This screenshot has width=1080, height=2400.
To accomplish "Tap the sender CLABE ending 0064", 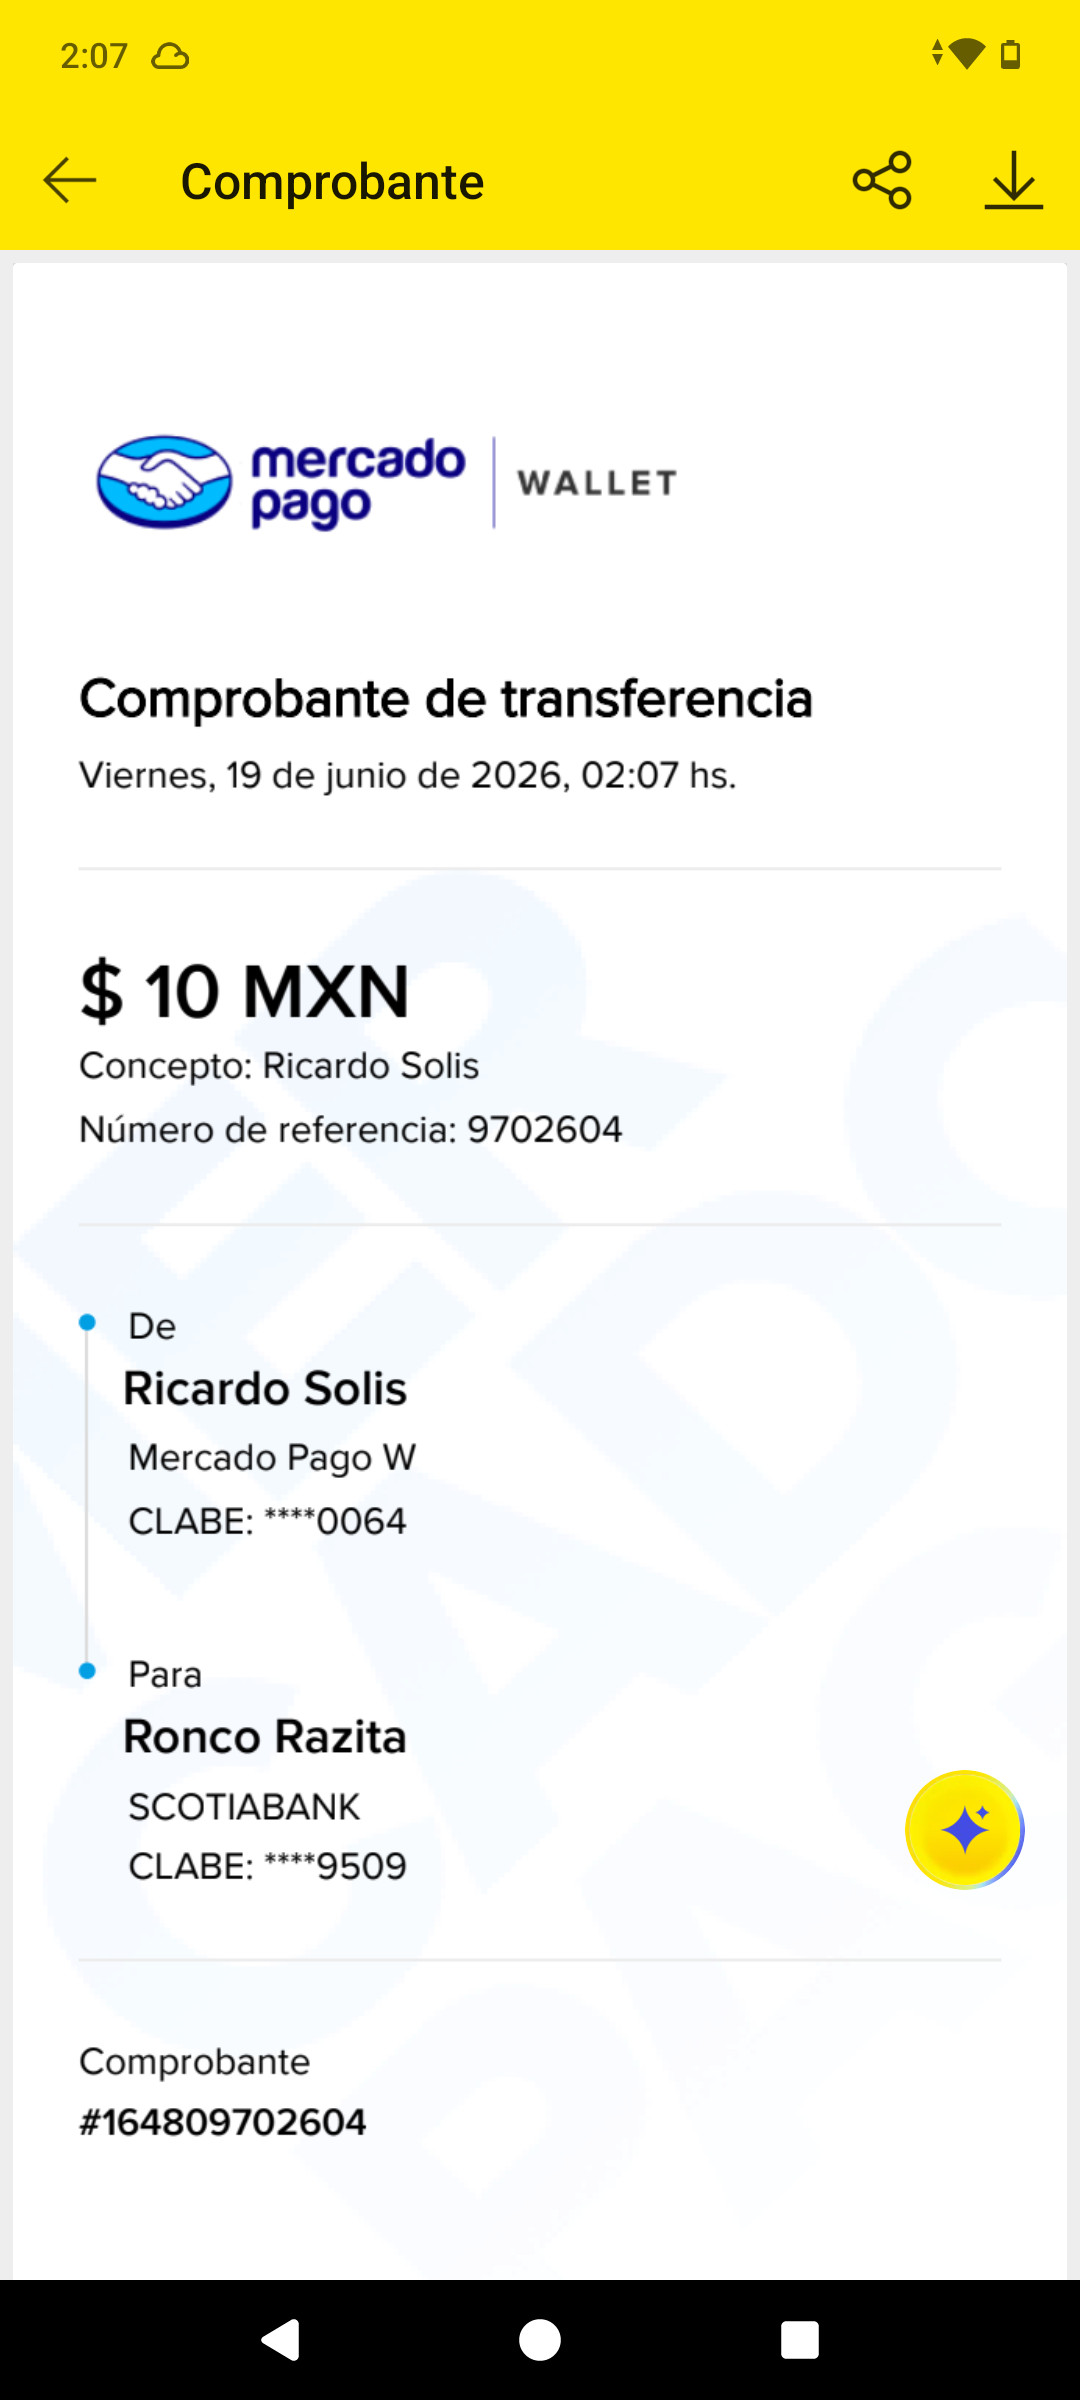I will click(x=267, y=1522).
